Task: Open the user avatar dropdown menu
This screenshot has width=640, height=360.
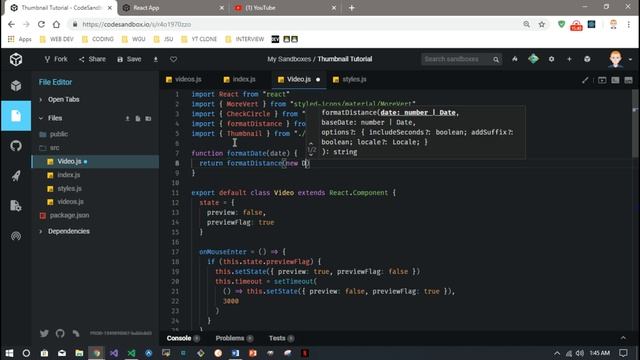Action: 620,60
